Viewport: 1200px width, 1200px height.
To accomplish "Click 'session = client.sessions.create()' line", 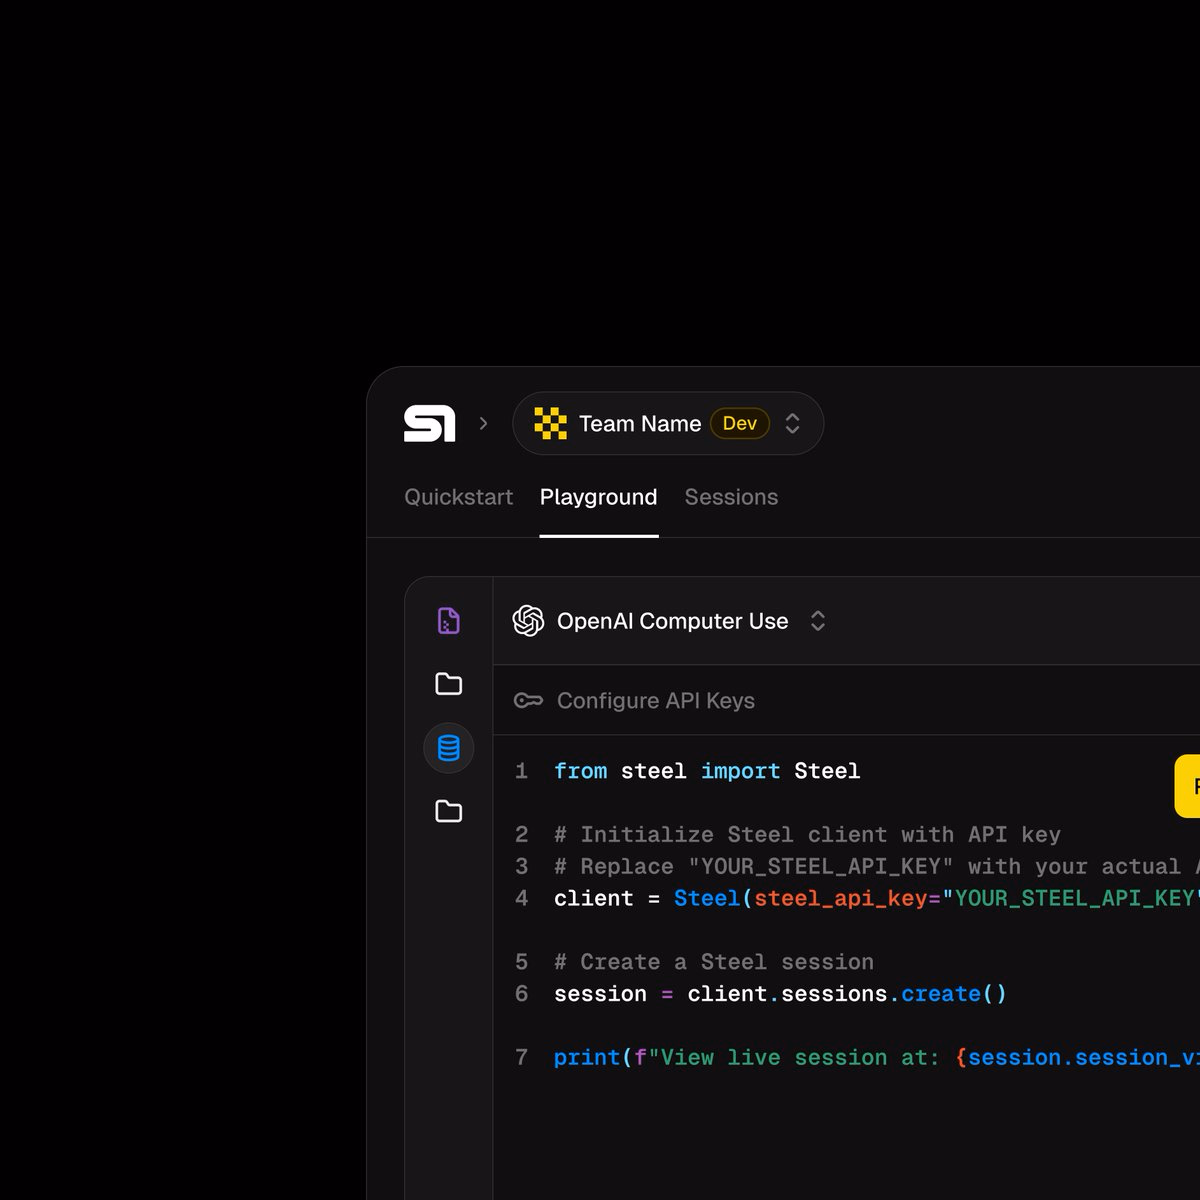I will [x=780, y=994].
